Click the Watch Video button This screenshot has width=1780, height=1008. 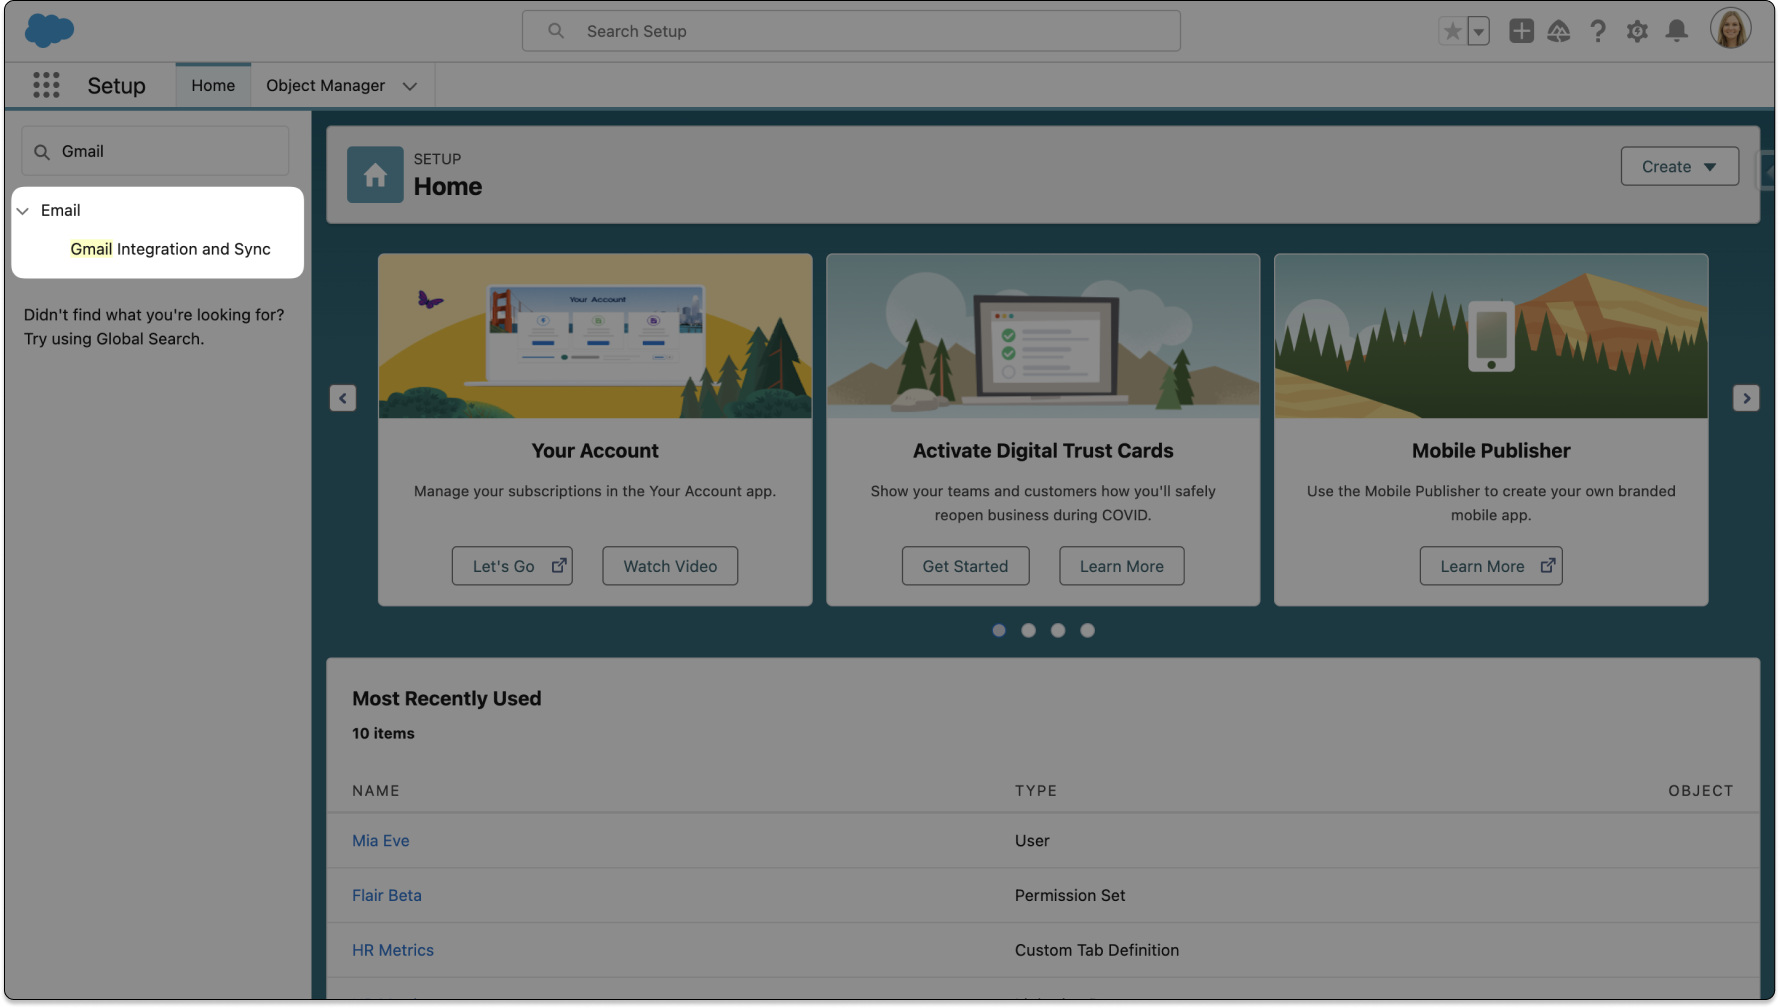tap(670, 566)
